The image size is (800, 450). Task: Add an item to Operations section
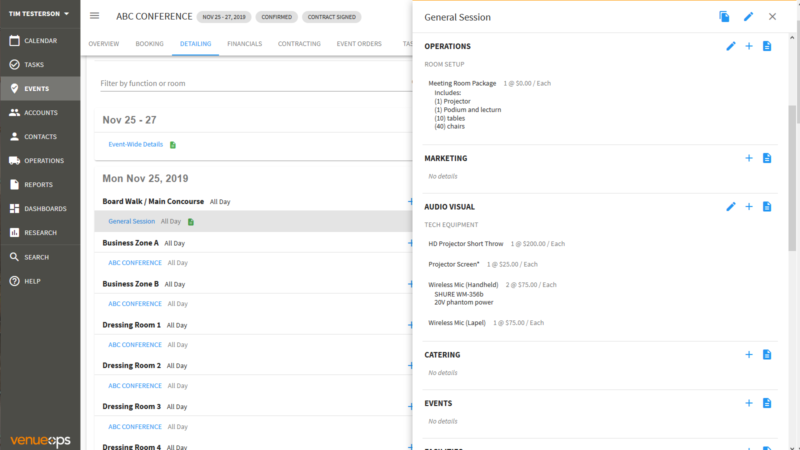click(748, 46)
